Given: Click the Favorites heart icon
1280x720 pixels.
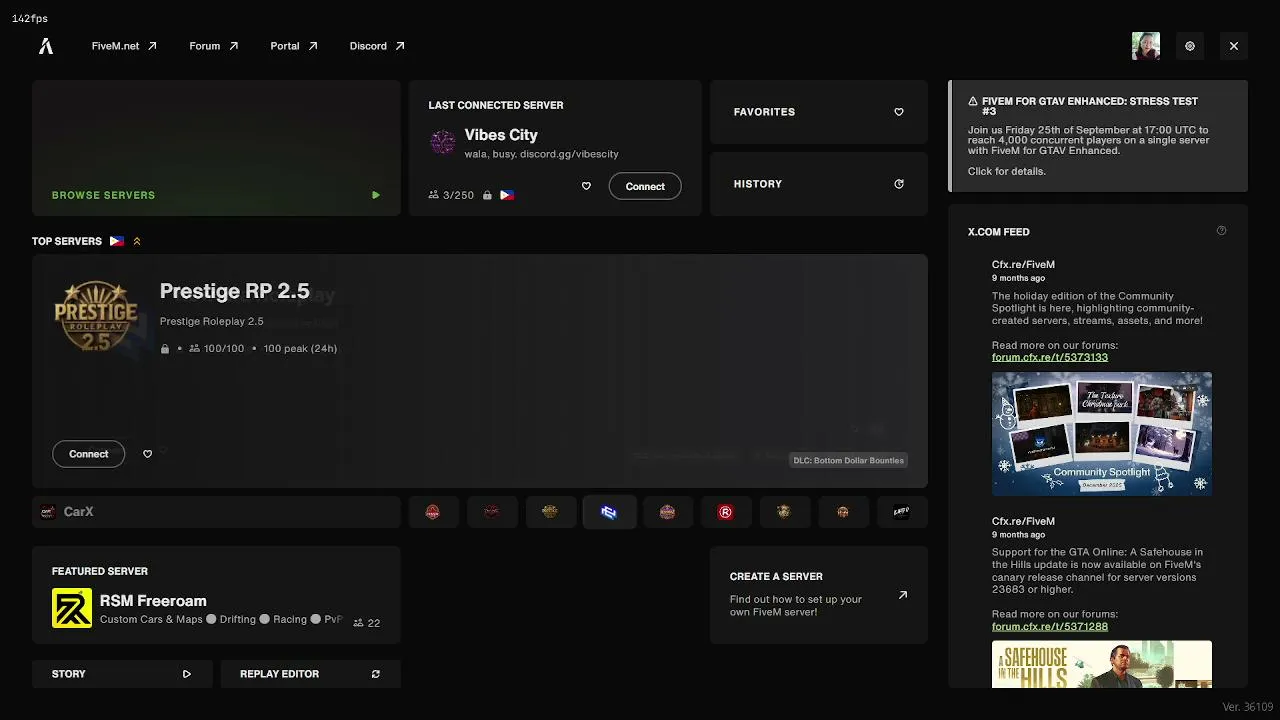Looking at the screenshot, I should pos(899,112).
